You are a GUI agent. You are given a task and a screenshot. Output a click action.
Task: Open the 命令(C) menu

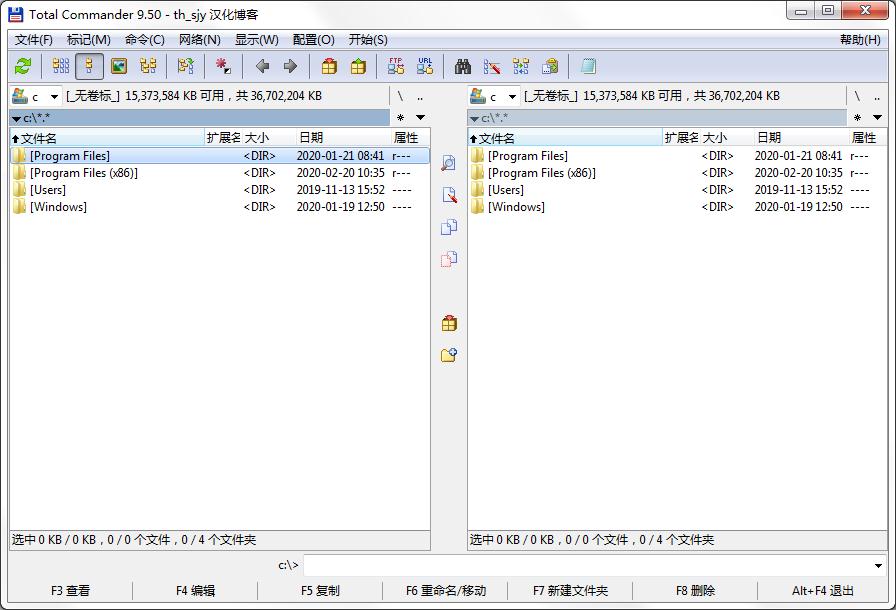145,39
